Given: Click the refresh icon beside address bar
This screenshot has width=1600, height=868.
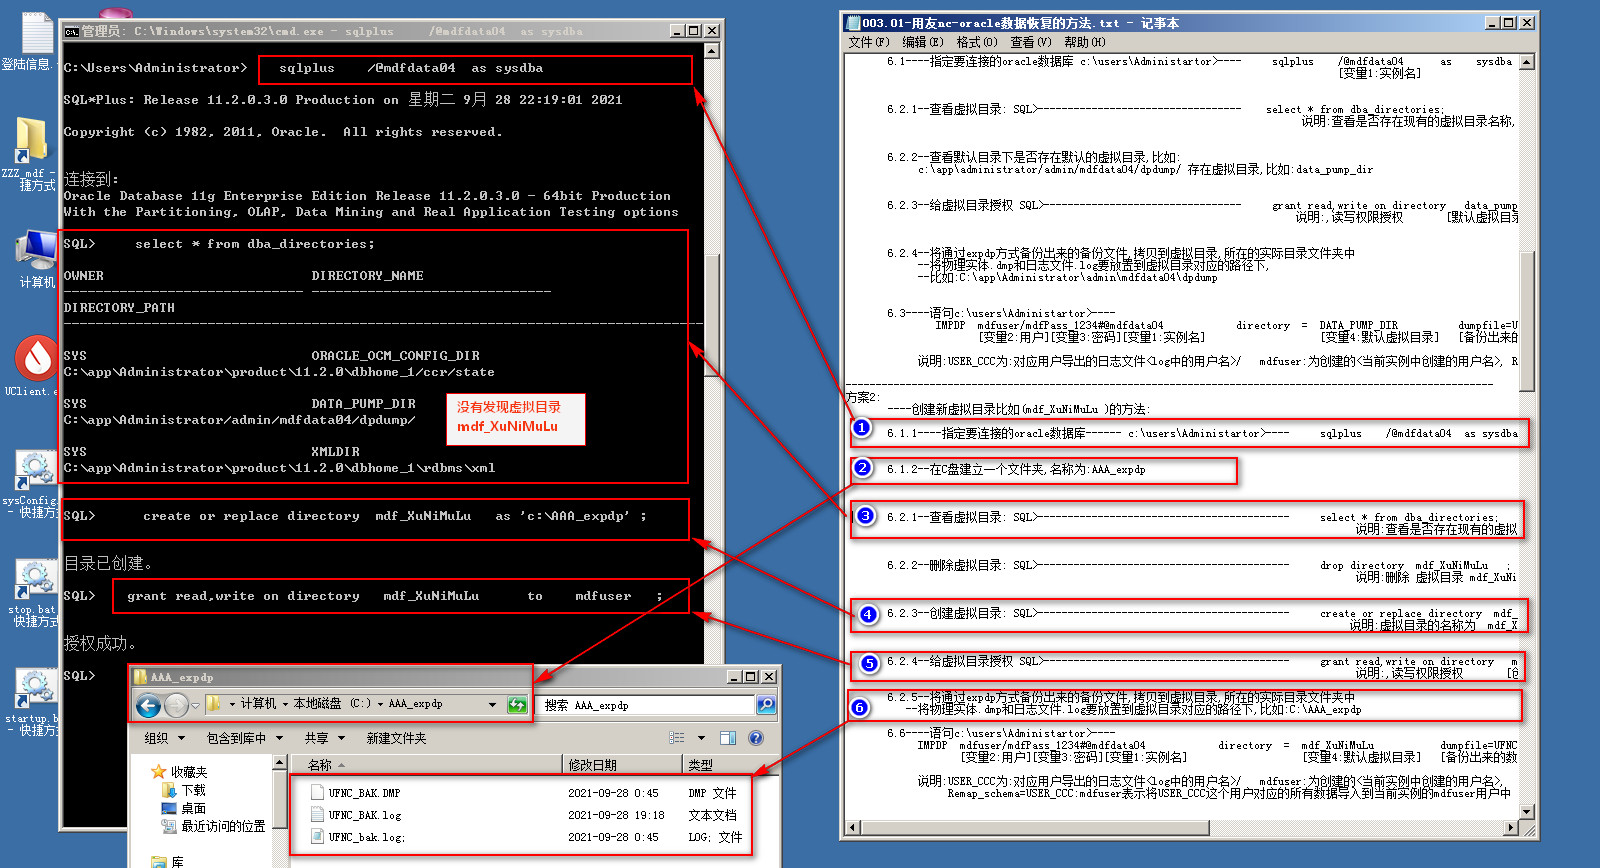Looking at the screenshot, I should (x=517, y=705).
